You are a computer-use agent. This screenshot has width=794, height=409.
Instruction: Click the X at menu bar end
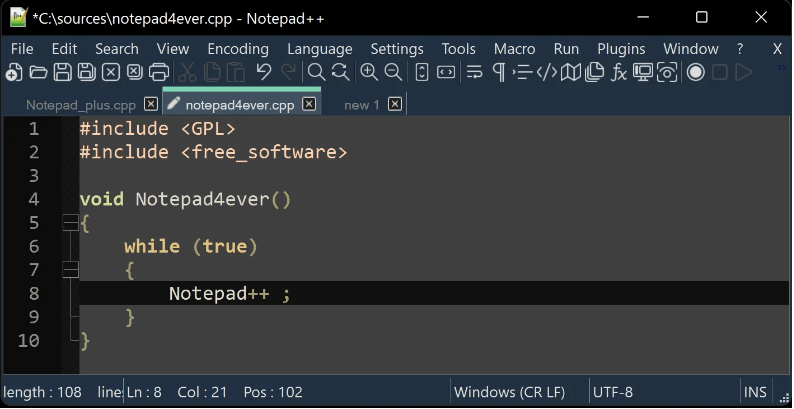pos(777,49)
